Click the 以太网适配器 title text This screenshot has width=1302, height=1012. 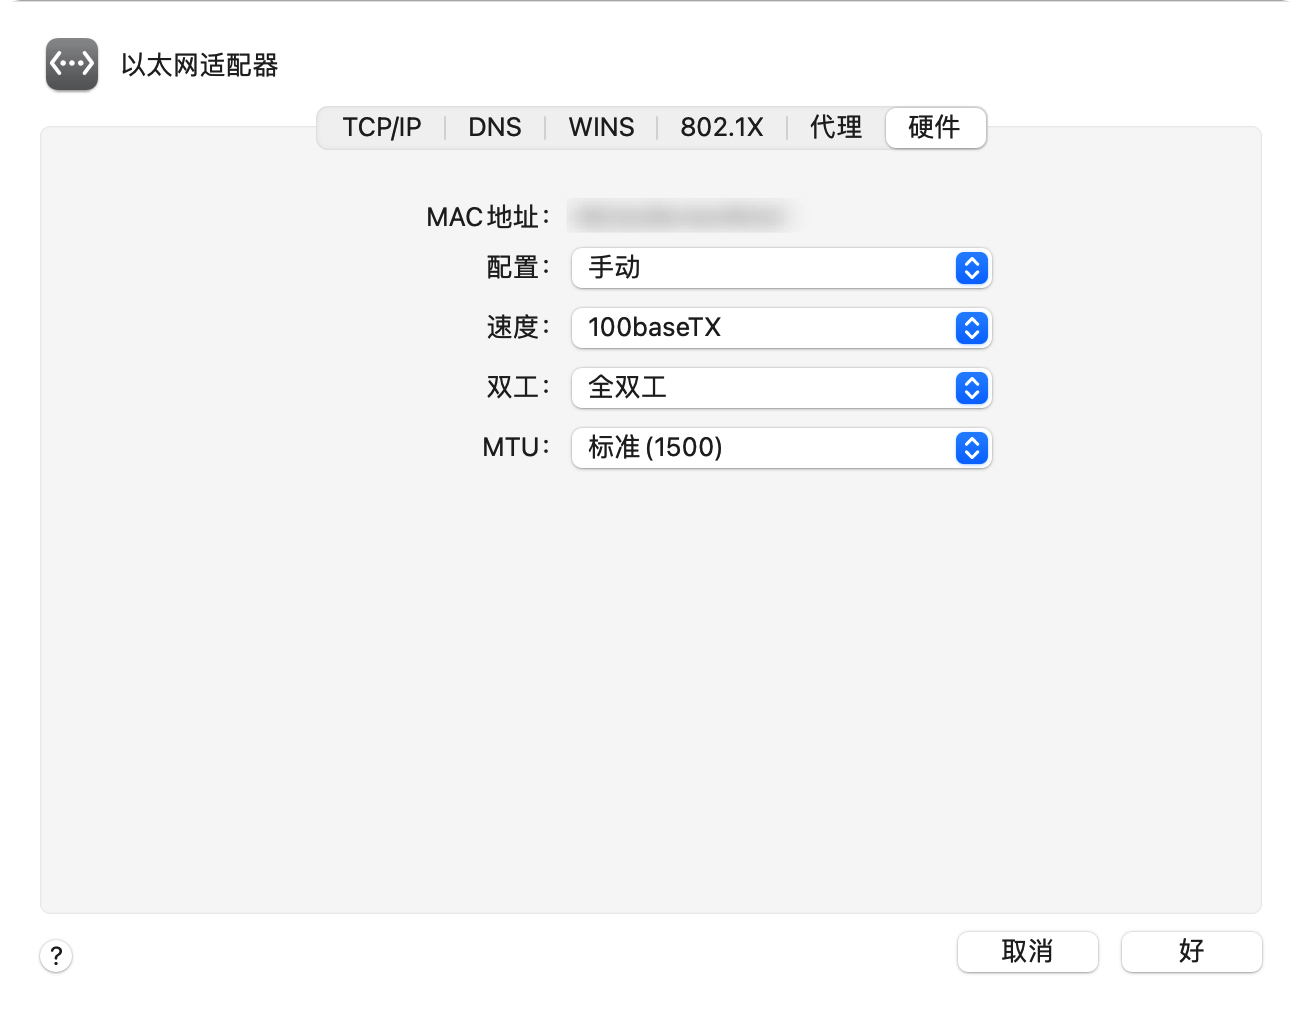click(200, 65)
